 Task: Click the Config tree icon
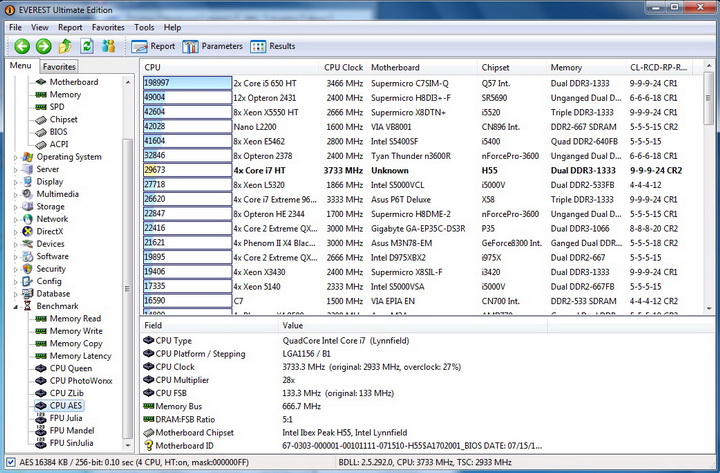28,281
